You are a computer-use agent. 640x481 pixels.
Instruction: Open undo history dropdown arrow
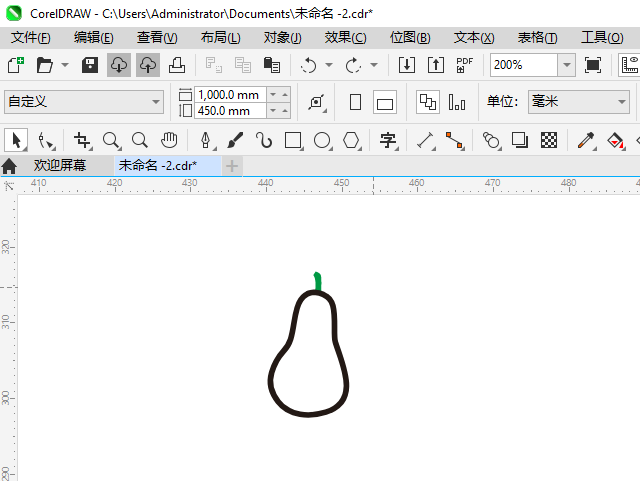click(x=329, y=65)
